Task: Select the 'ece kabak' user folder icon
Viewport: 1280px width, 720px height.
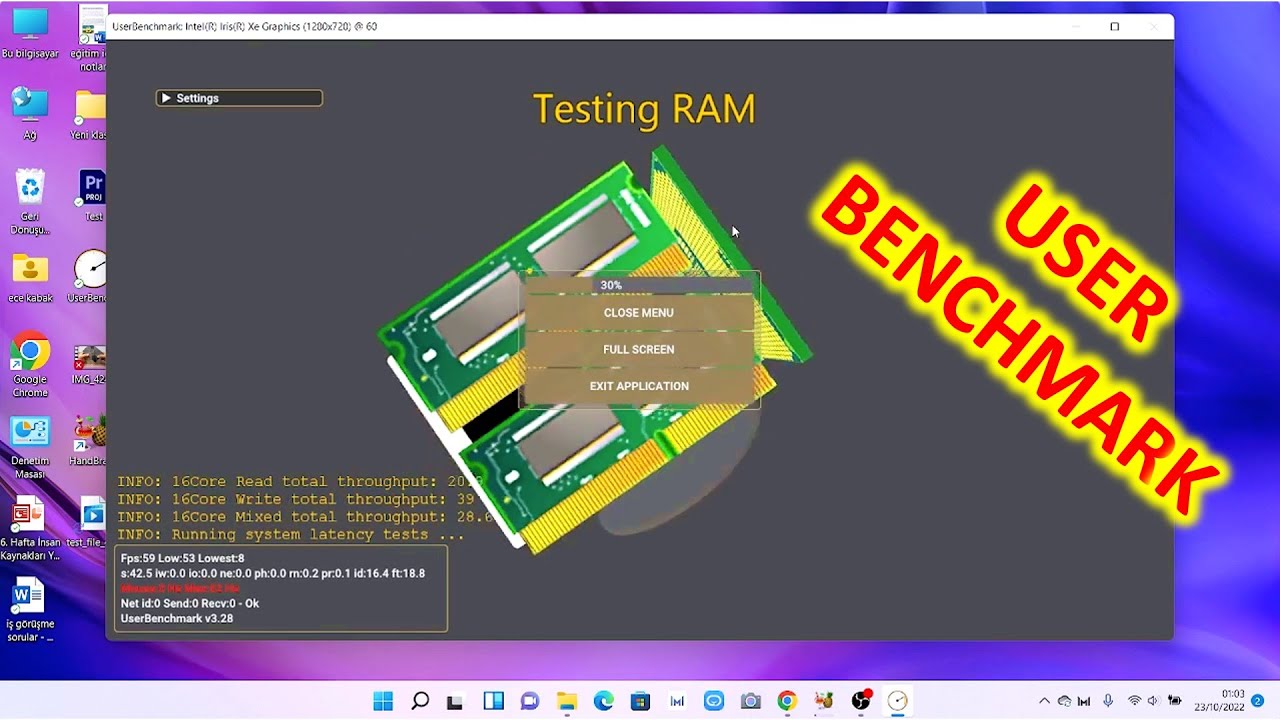Action: click(30, 277)
